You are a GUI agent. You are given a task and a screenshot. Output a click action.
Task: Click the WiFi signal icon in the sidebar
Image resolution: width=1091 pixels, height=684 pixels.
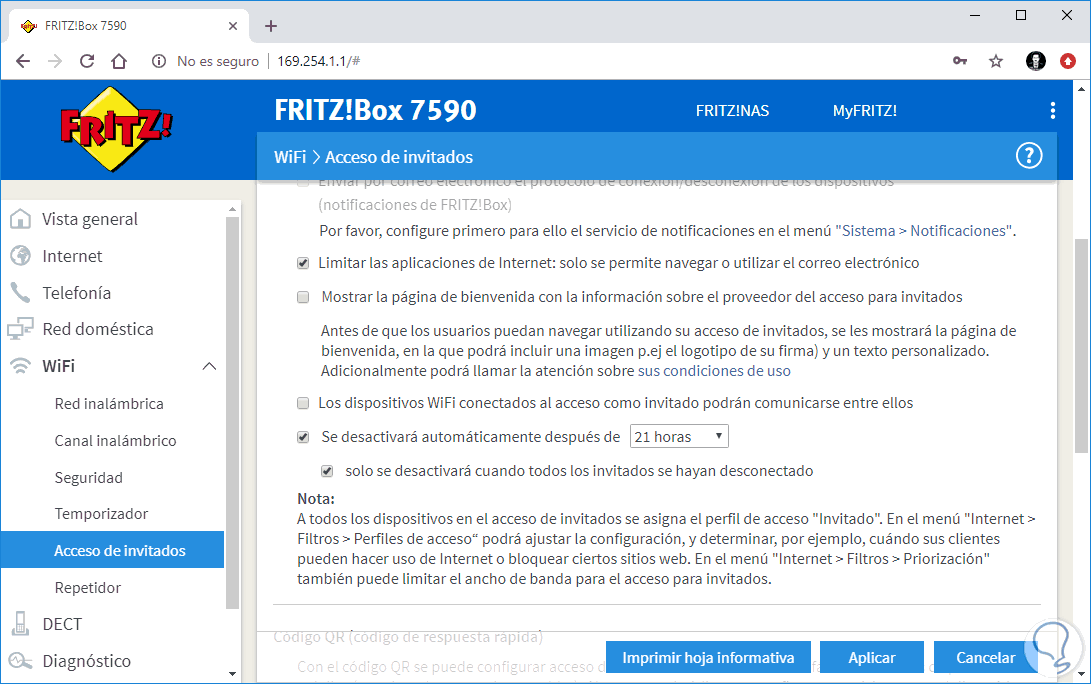pos(20,365)
